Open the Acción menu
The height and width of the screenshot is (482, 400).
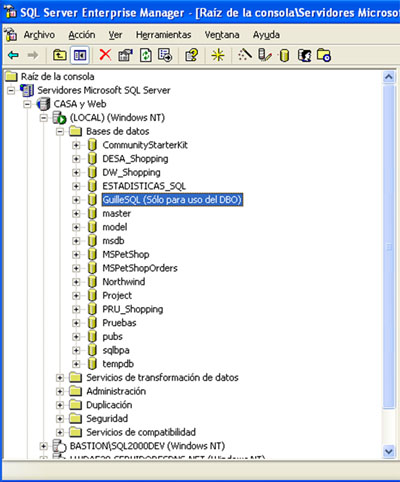(82, 35)
